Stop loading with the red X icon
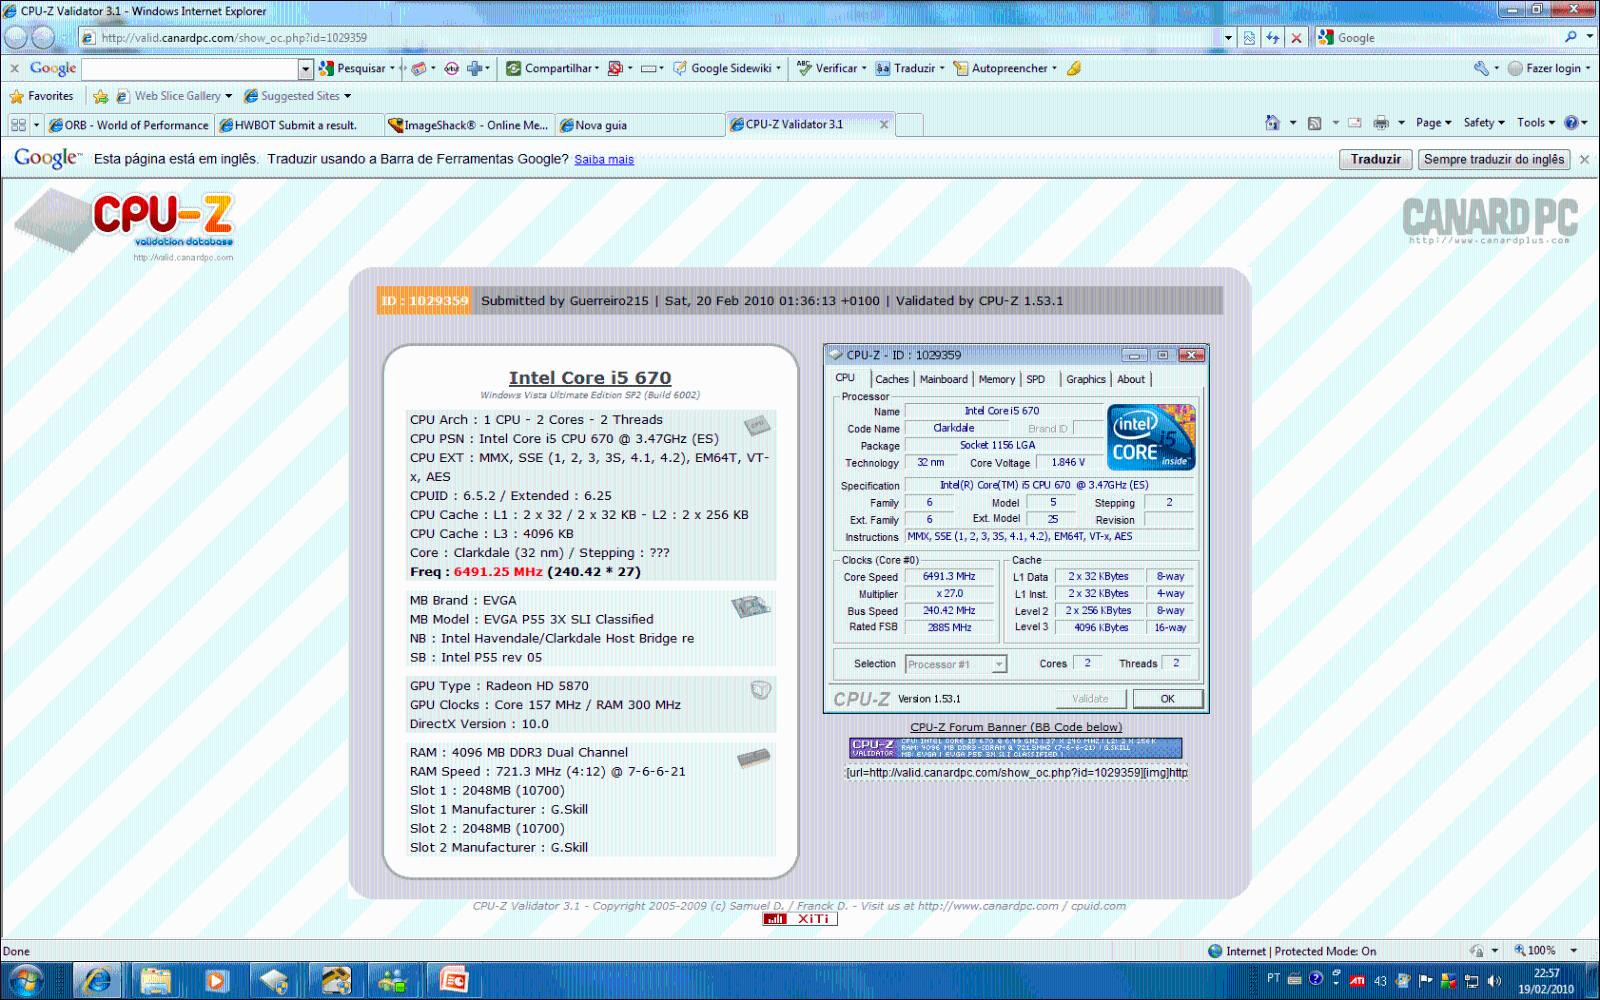 (x=1296, y=38)
